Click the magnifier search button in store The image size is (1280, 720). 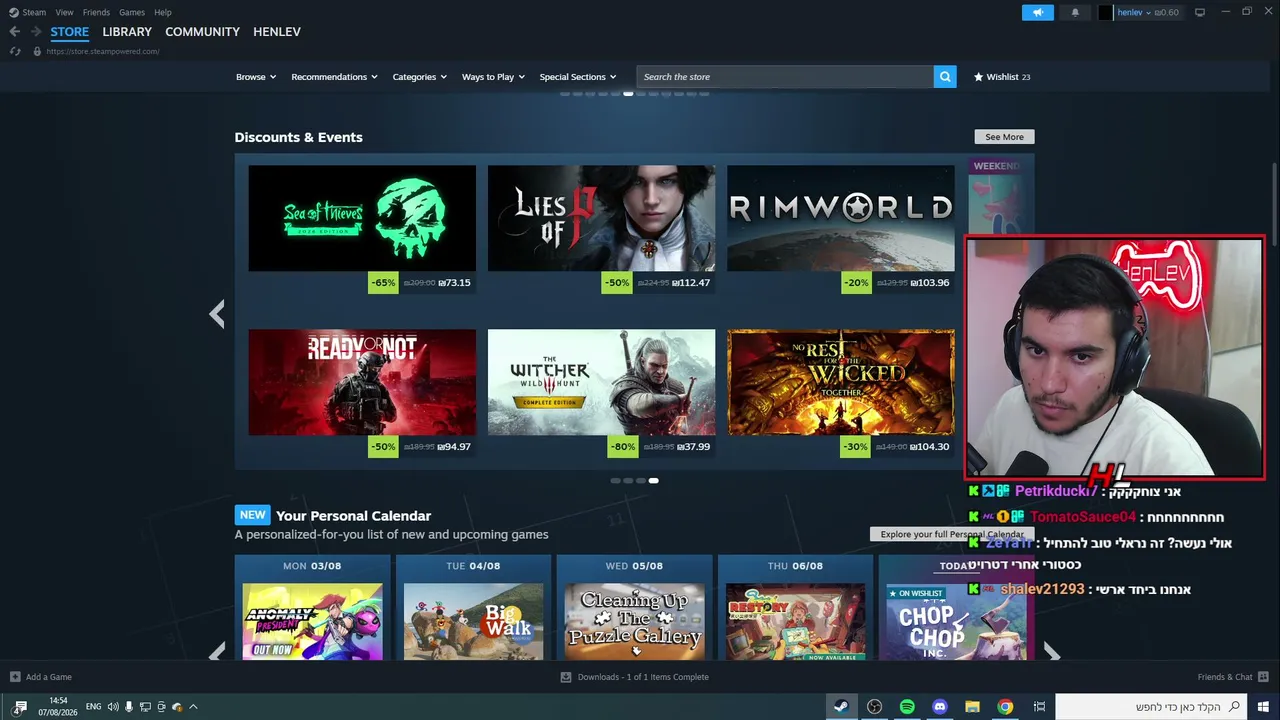pos(945,77)
